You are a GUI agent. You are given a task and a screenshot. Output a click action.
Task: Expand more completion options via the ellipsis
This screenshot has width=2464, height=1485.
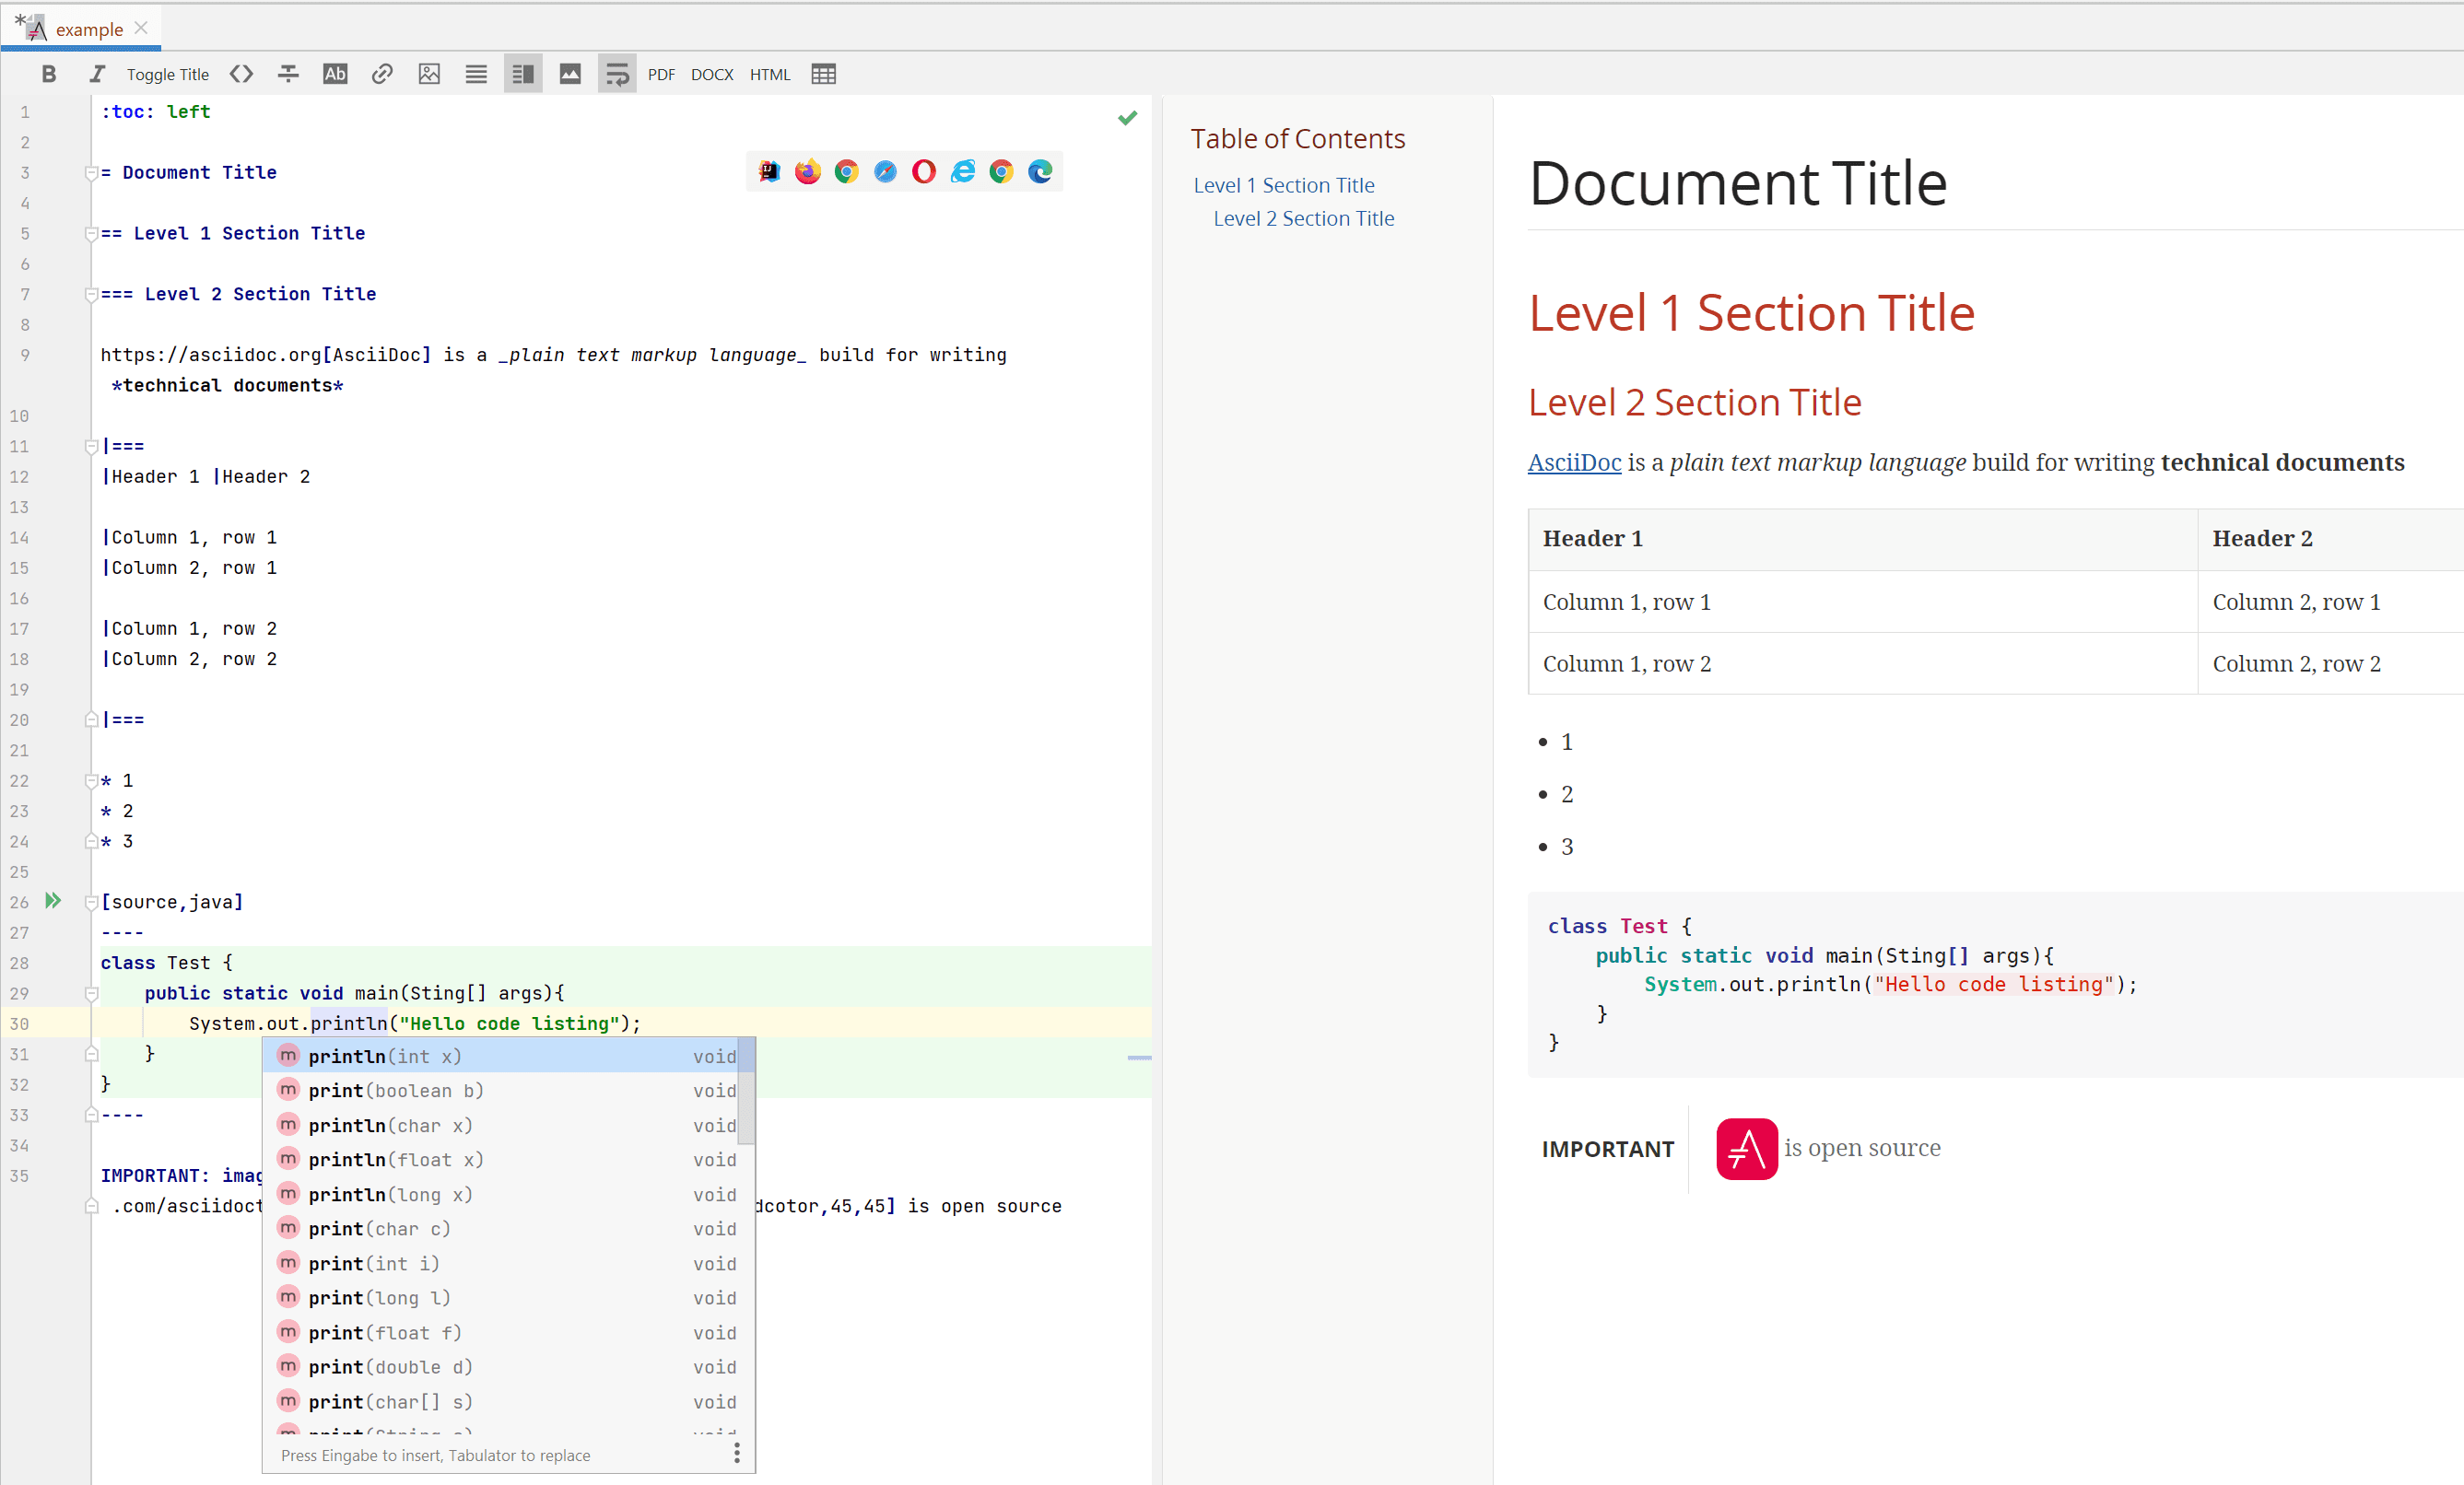pos(737,1453)
